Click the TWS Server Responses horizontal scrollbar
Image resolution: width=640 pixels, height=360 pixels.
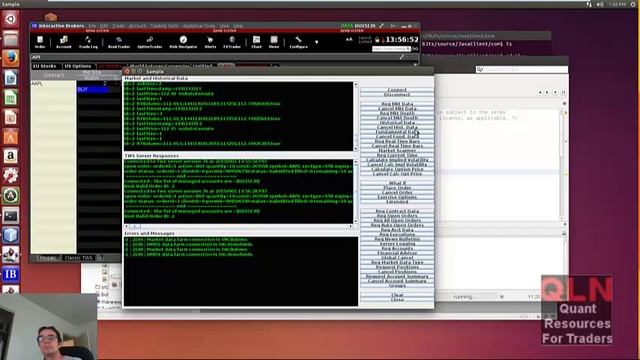click(x=238, y=226)
